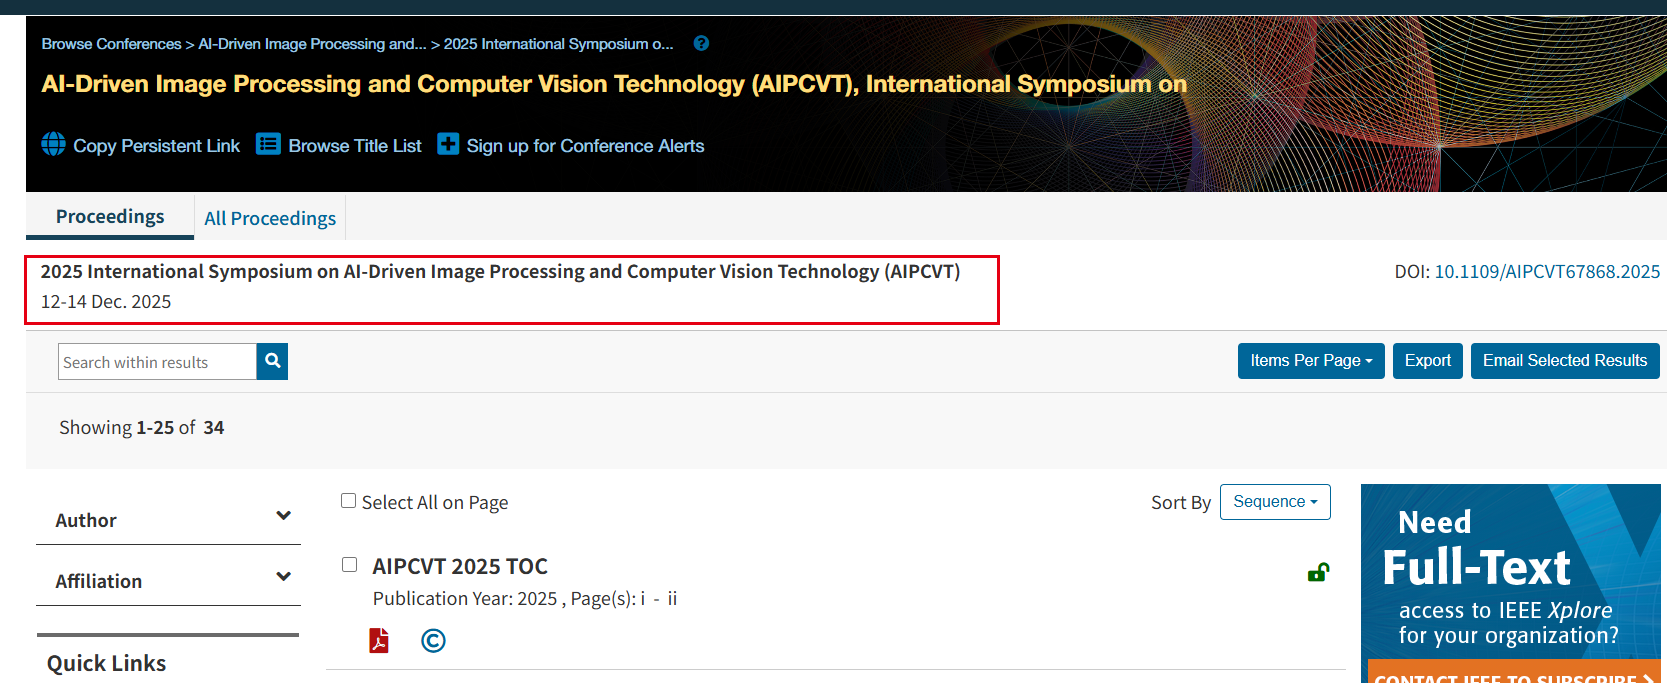Screen dimensions: 1667x683
Task: Click the Browse Title List icon
Action: (268, 144)
